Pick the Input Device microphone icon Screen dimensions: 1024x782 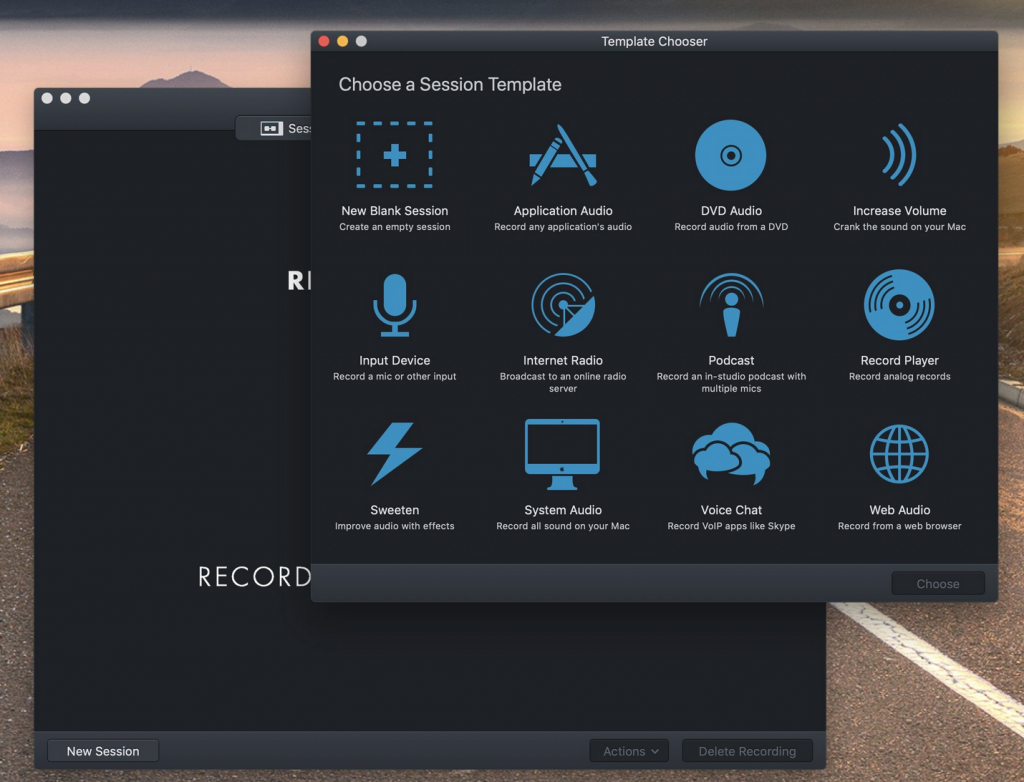(x=394, y=304)
